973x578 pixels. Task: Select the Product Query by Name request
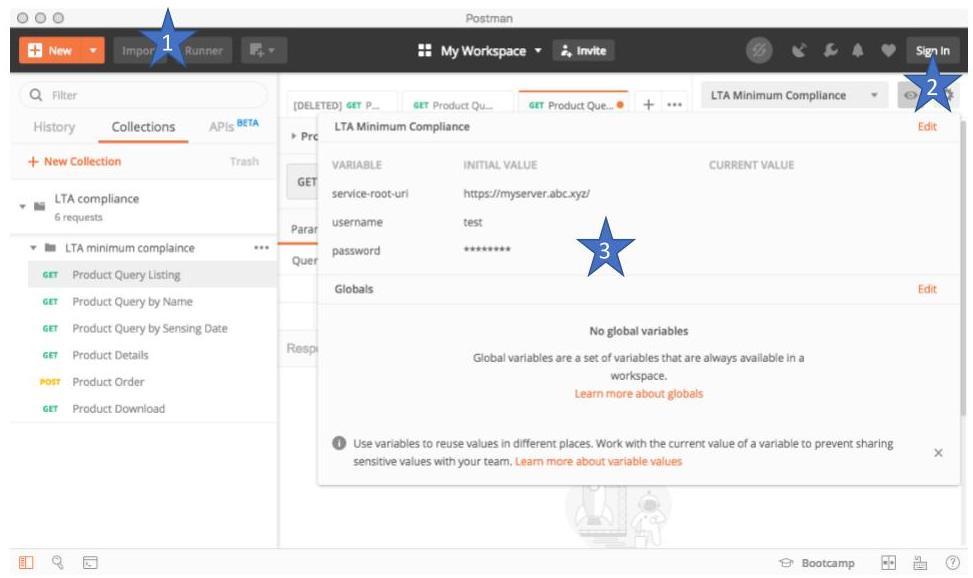[152, 302]
